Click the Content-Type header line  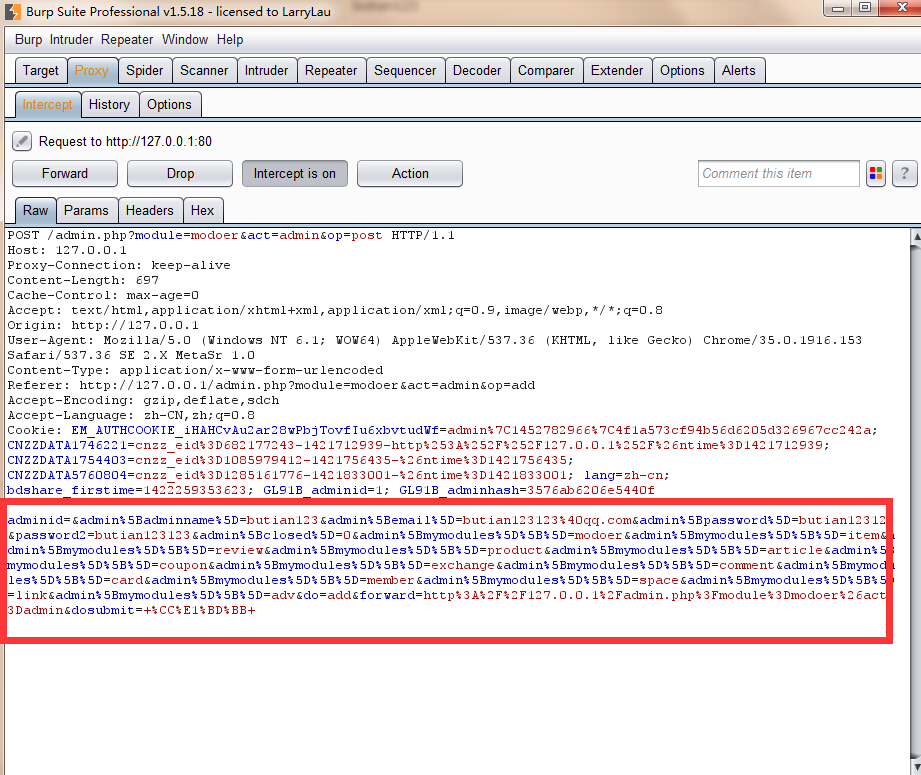click(195, 370)
